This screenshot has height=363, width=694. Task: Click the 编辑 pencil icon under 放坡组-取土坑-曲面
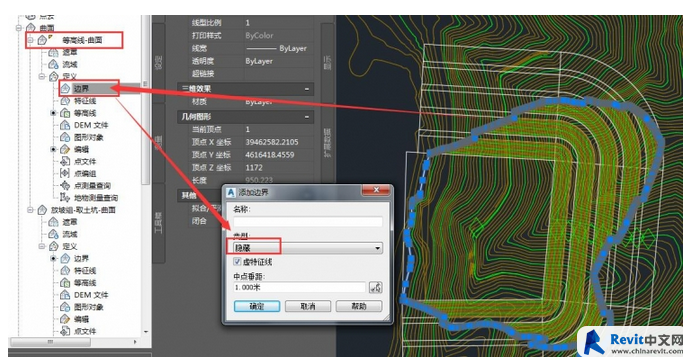65,319
